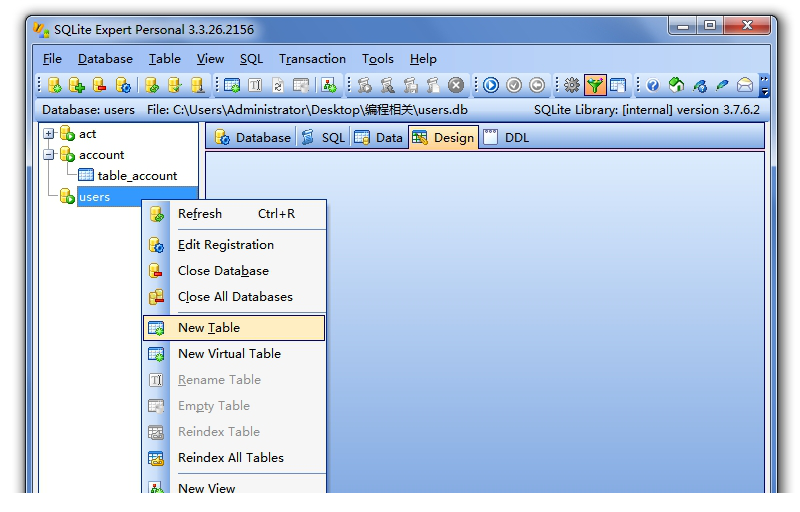The image size is (800, 512).
Task: Open the SQL menu in the menu bar
Action: (251, 59)
